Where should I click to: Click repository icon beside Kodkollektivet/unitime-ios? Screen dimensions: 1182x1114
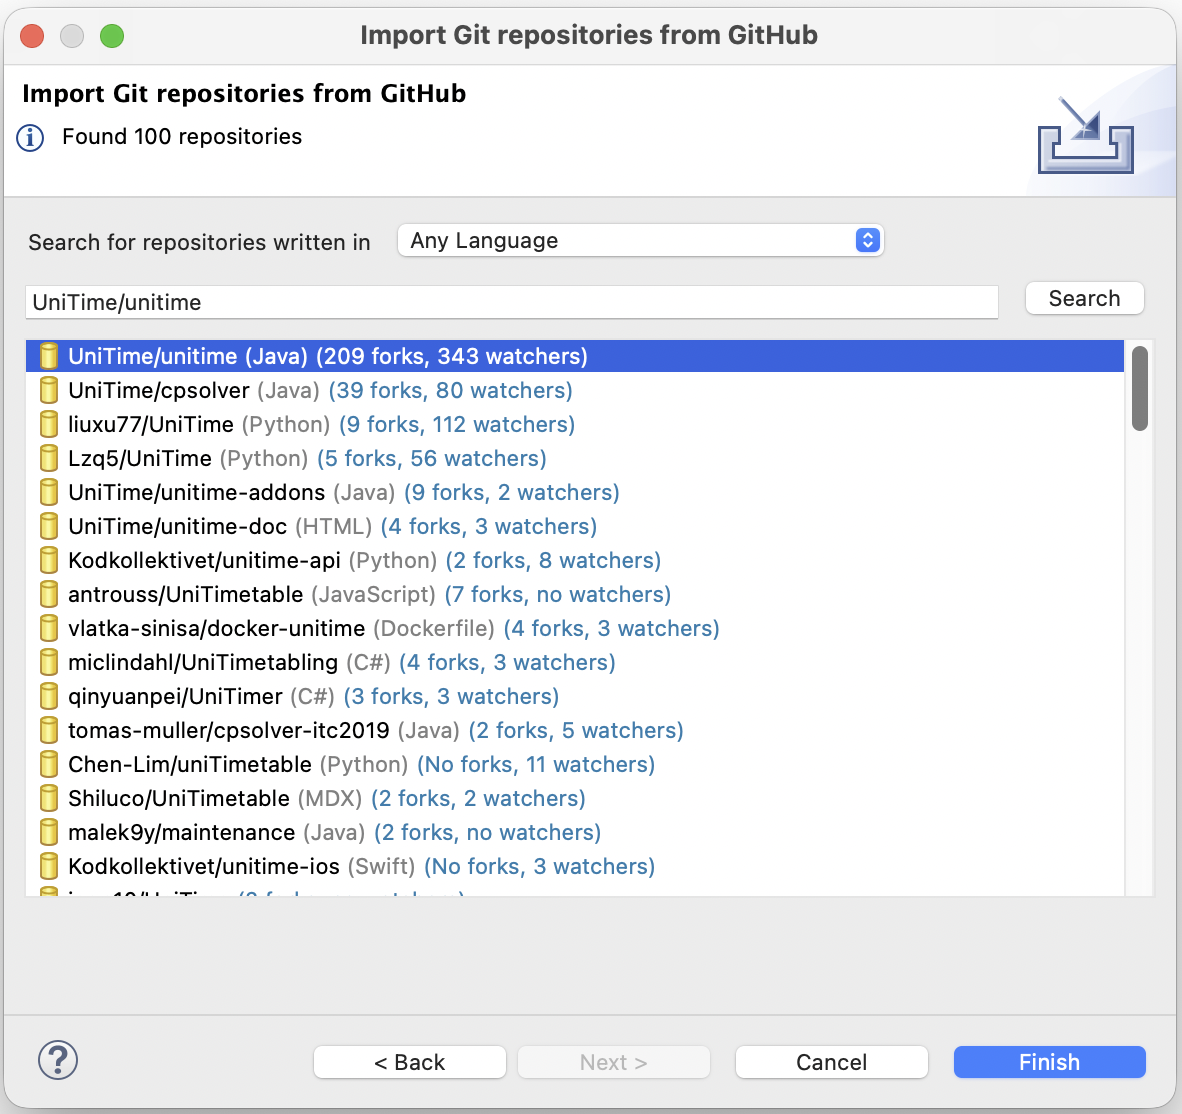[x=49, y=866]
